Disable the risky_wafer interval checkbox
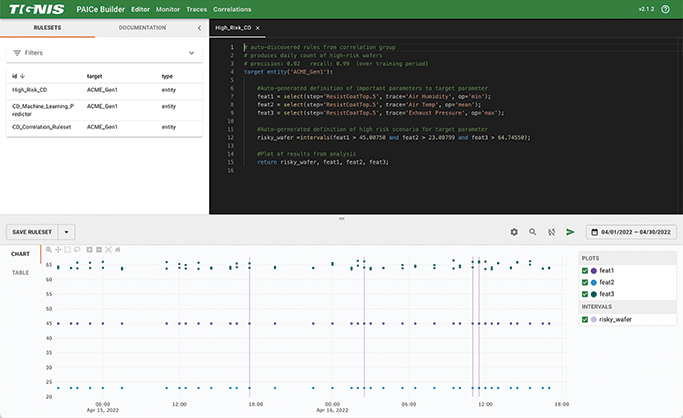683x418 pixels. coord(586,319)
